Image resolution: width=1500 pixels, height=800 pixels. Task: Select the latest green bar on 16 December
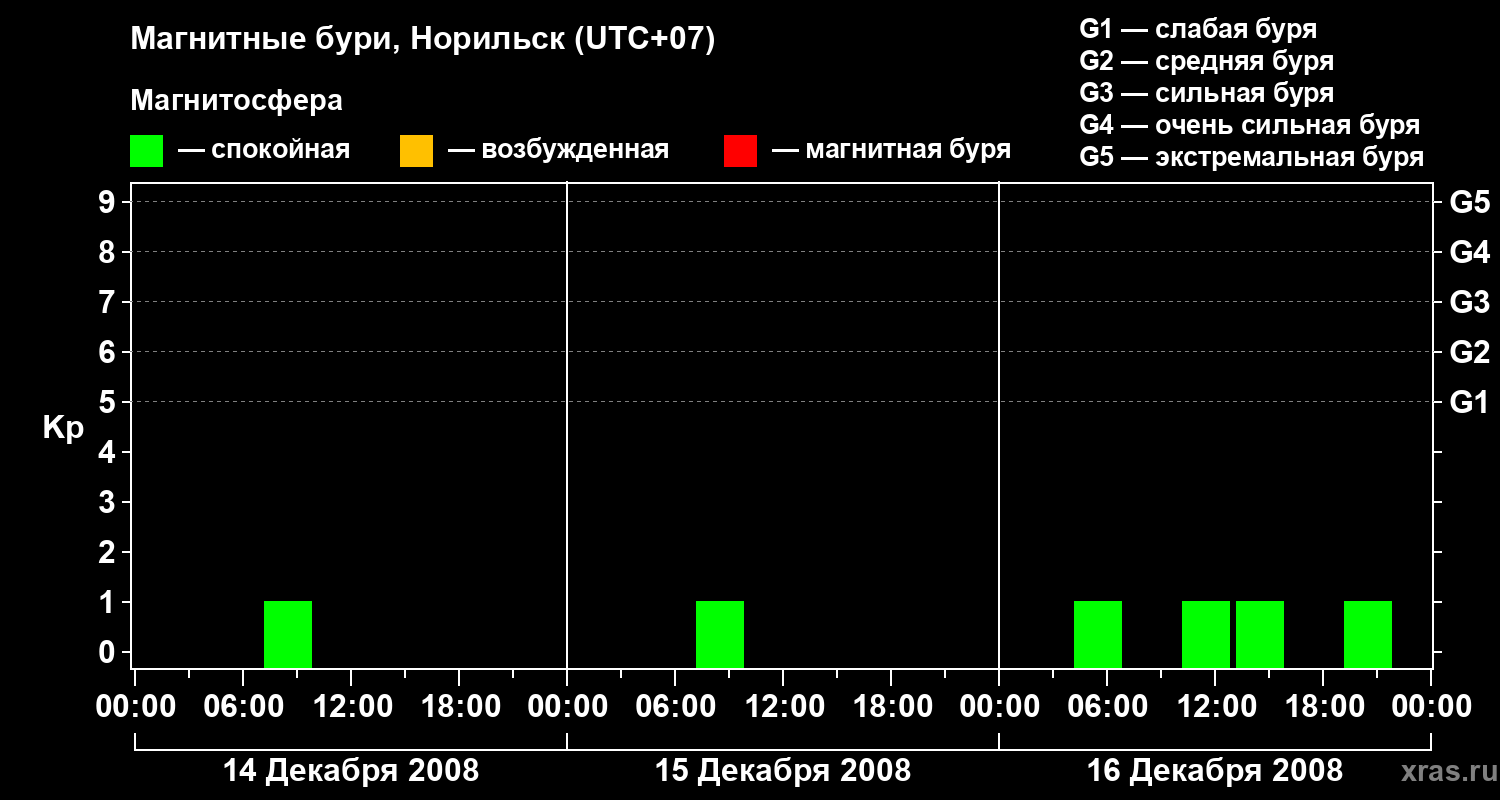coord(1368,634)
